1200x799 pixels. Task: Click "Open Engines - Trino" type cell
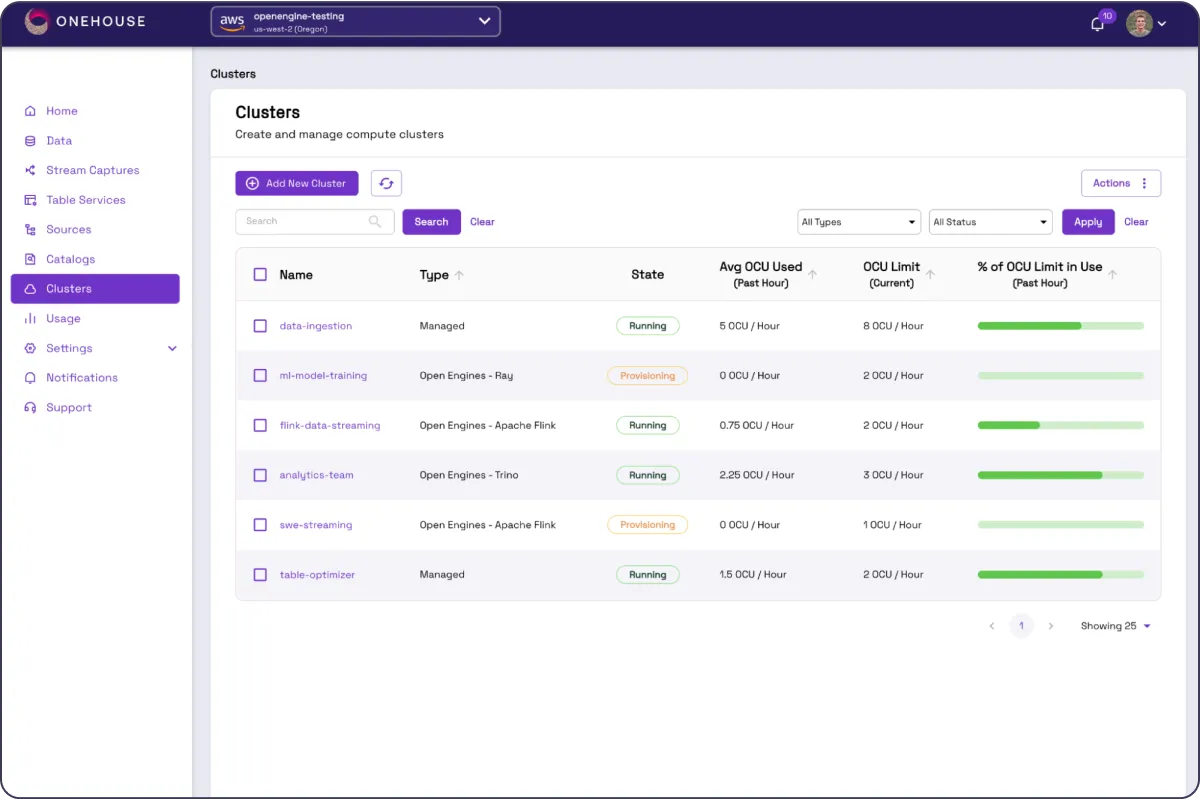[469, 475]
